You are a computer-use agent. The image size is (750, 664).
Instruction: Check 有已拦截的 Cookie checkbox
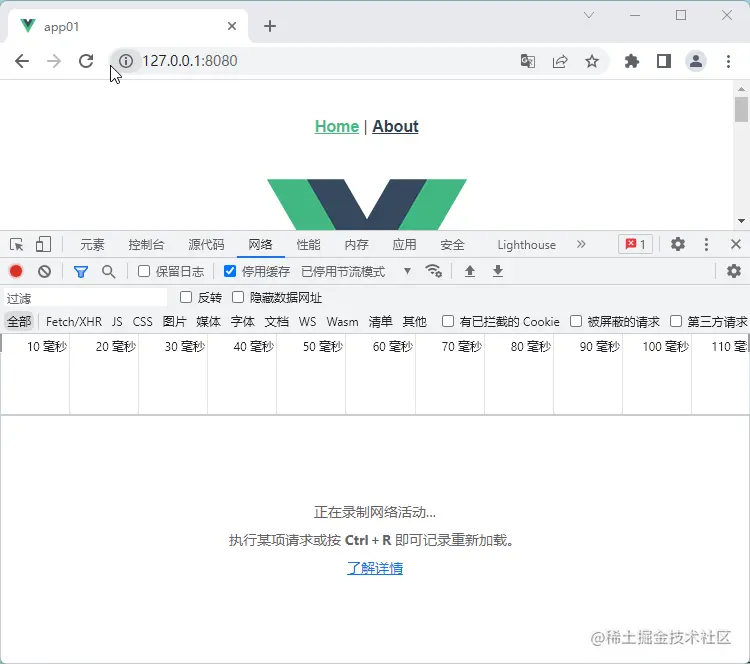coord(448,321)
